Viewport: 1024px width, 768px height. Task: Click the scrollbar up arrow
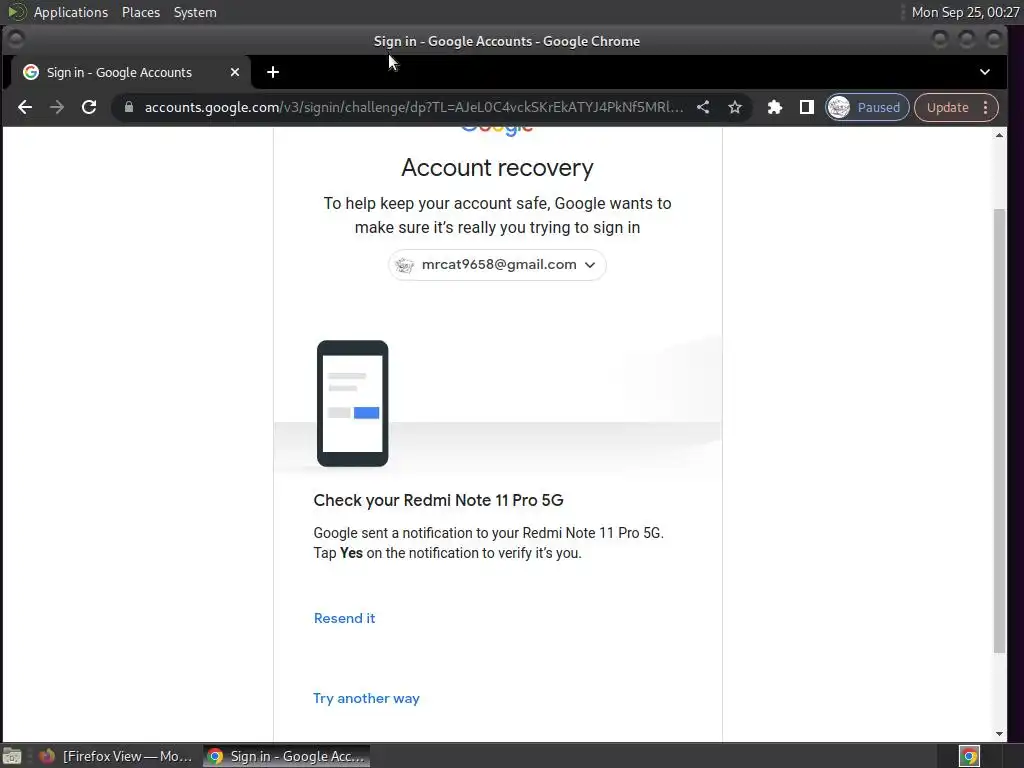(999, 135)
